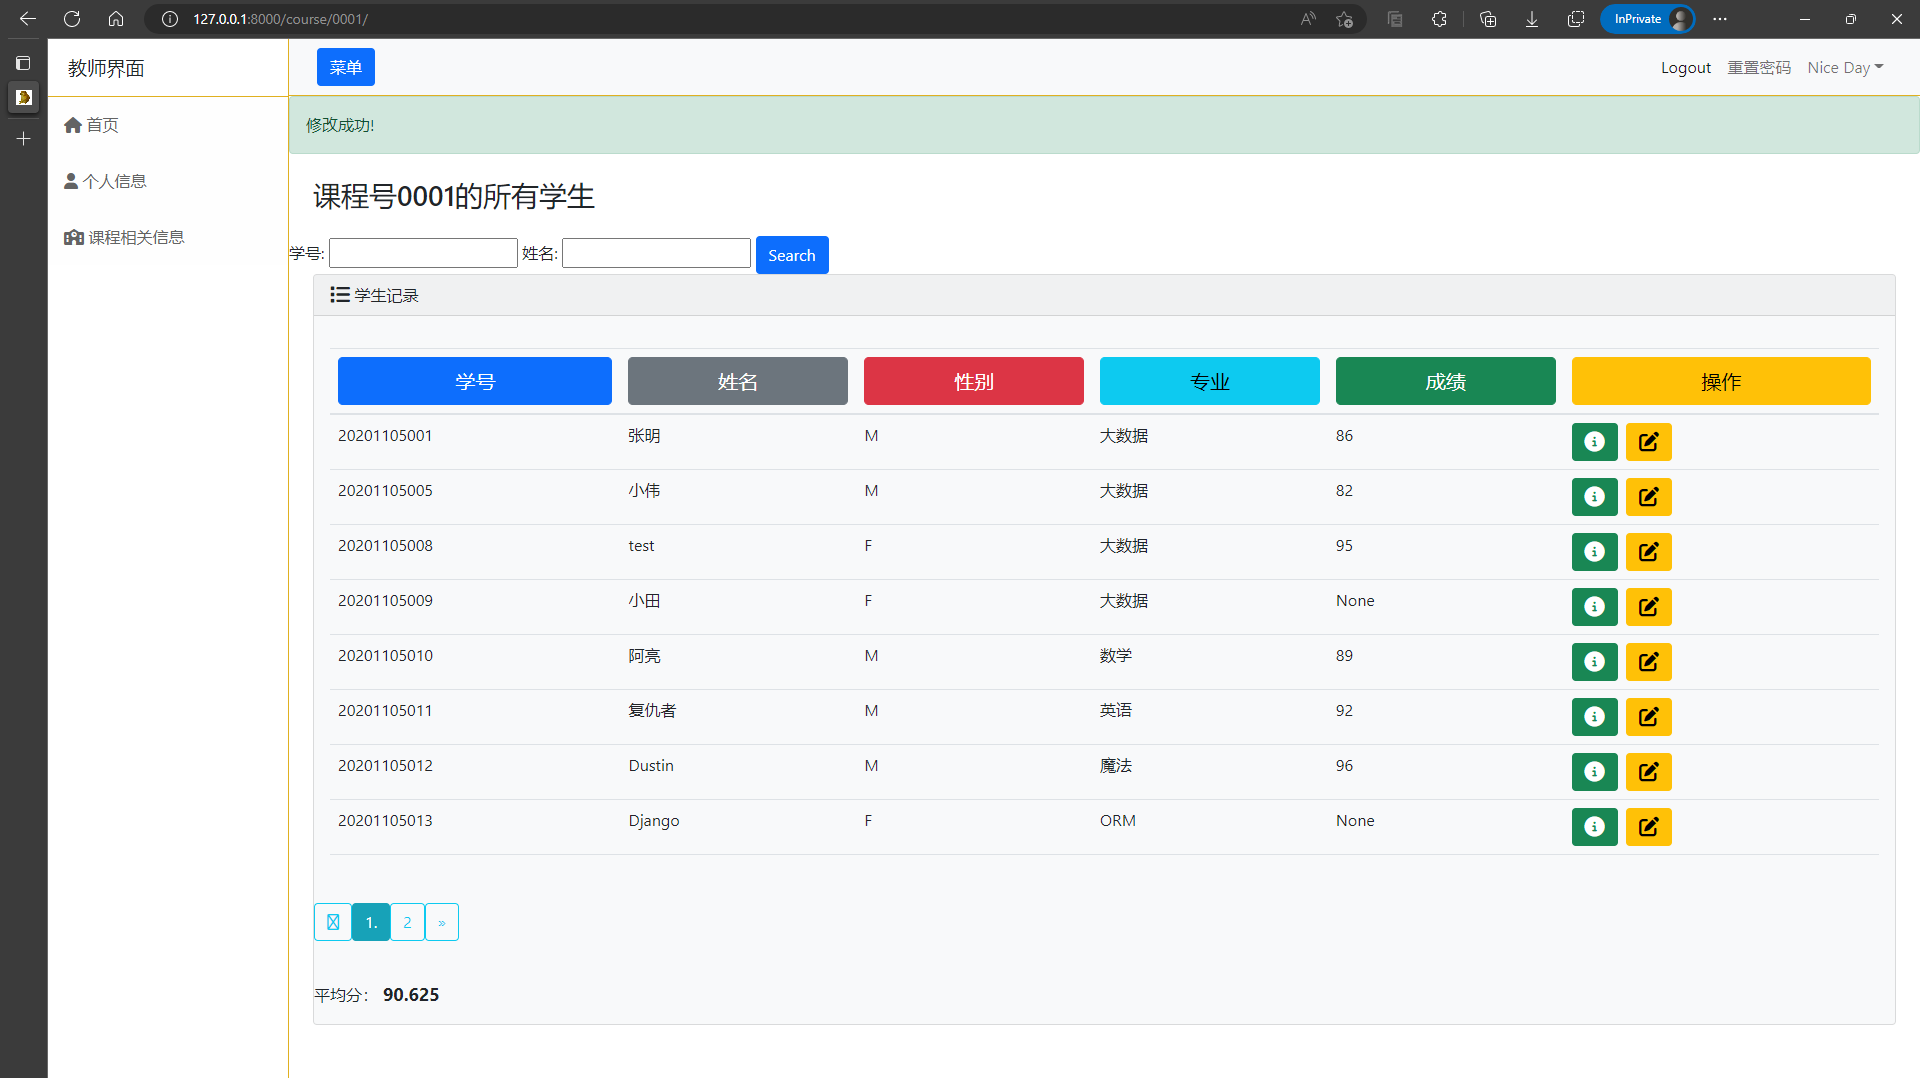View info for student 复仇者

tap(1594, 717)
